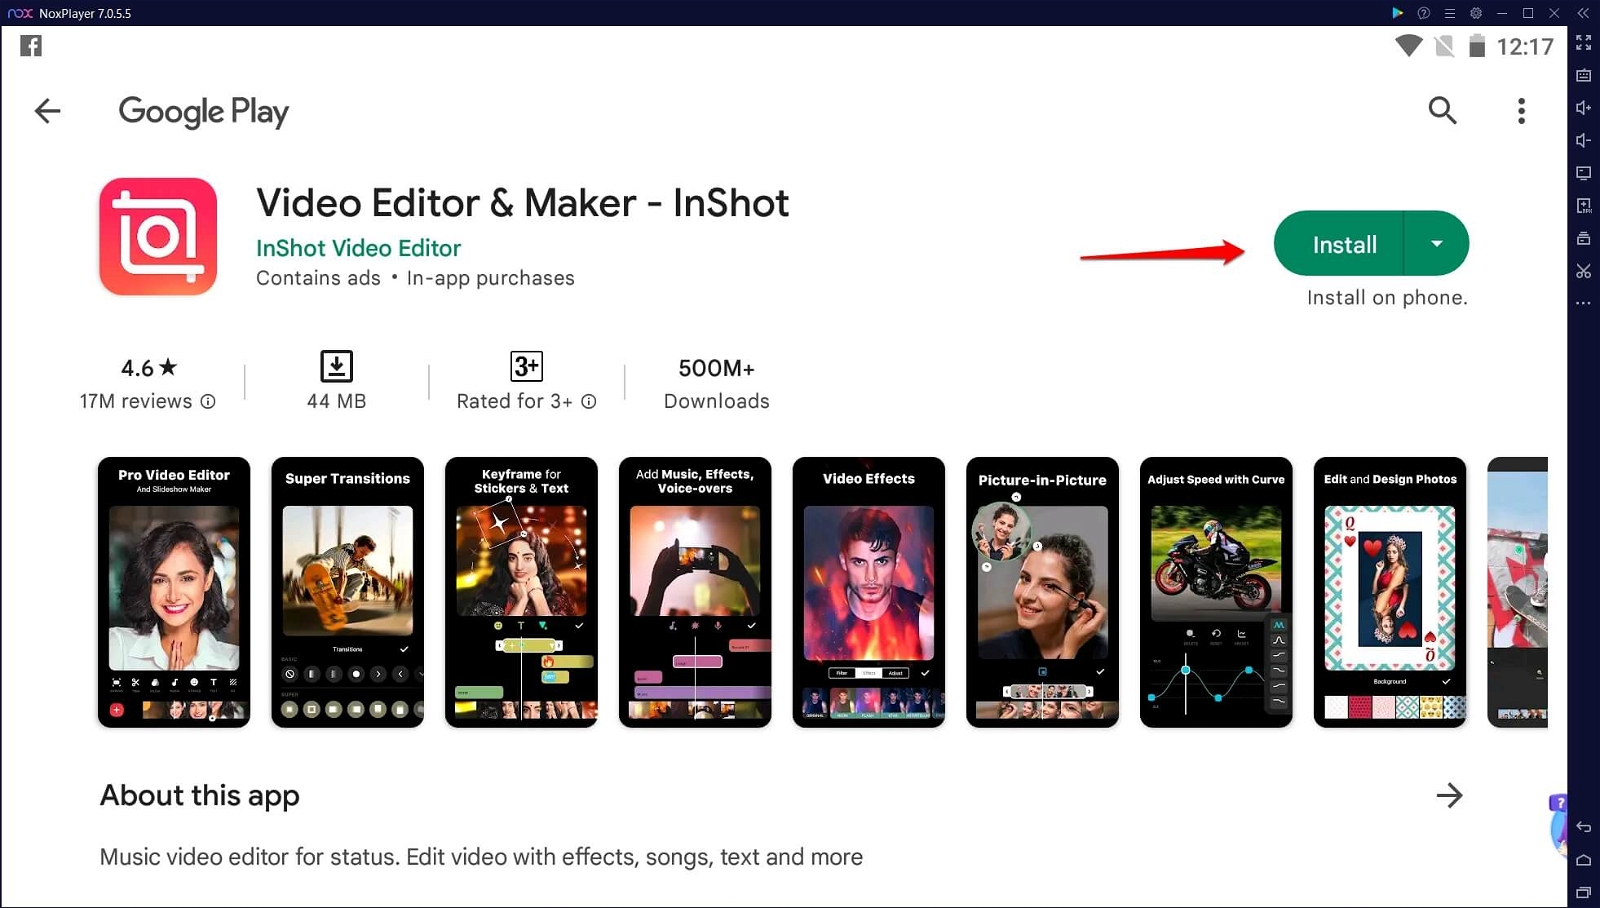Click the Rated for 3+ info icon
This screenshot has width=1600, height=908.
pyautogui.click(x=589, y=401)
